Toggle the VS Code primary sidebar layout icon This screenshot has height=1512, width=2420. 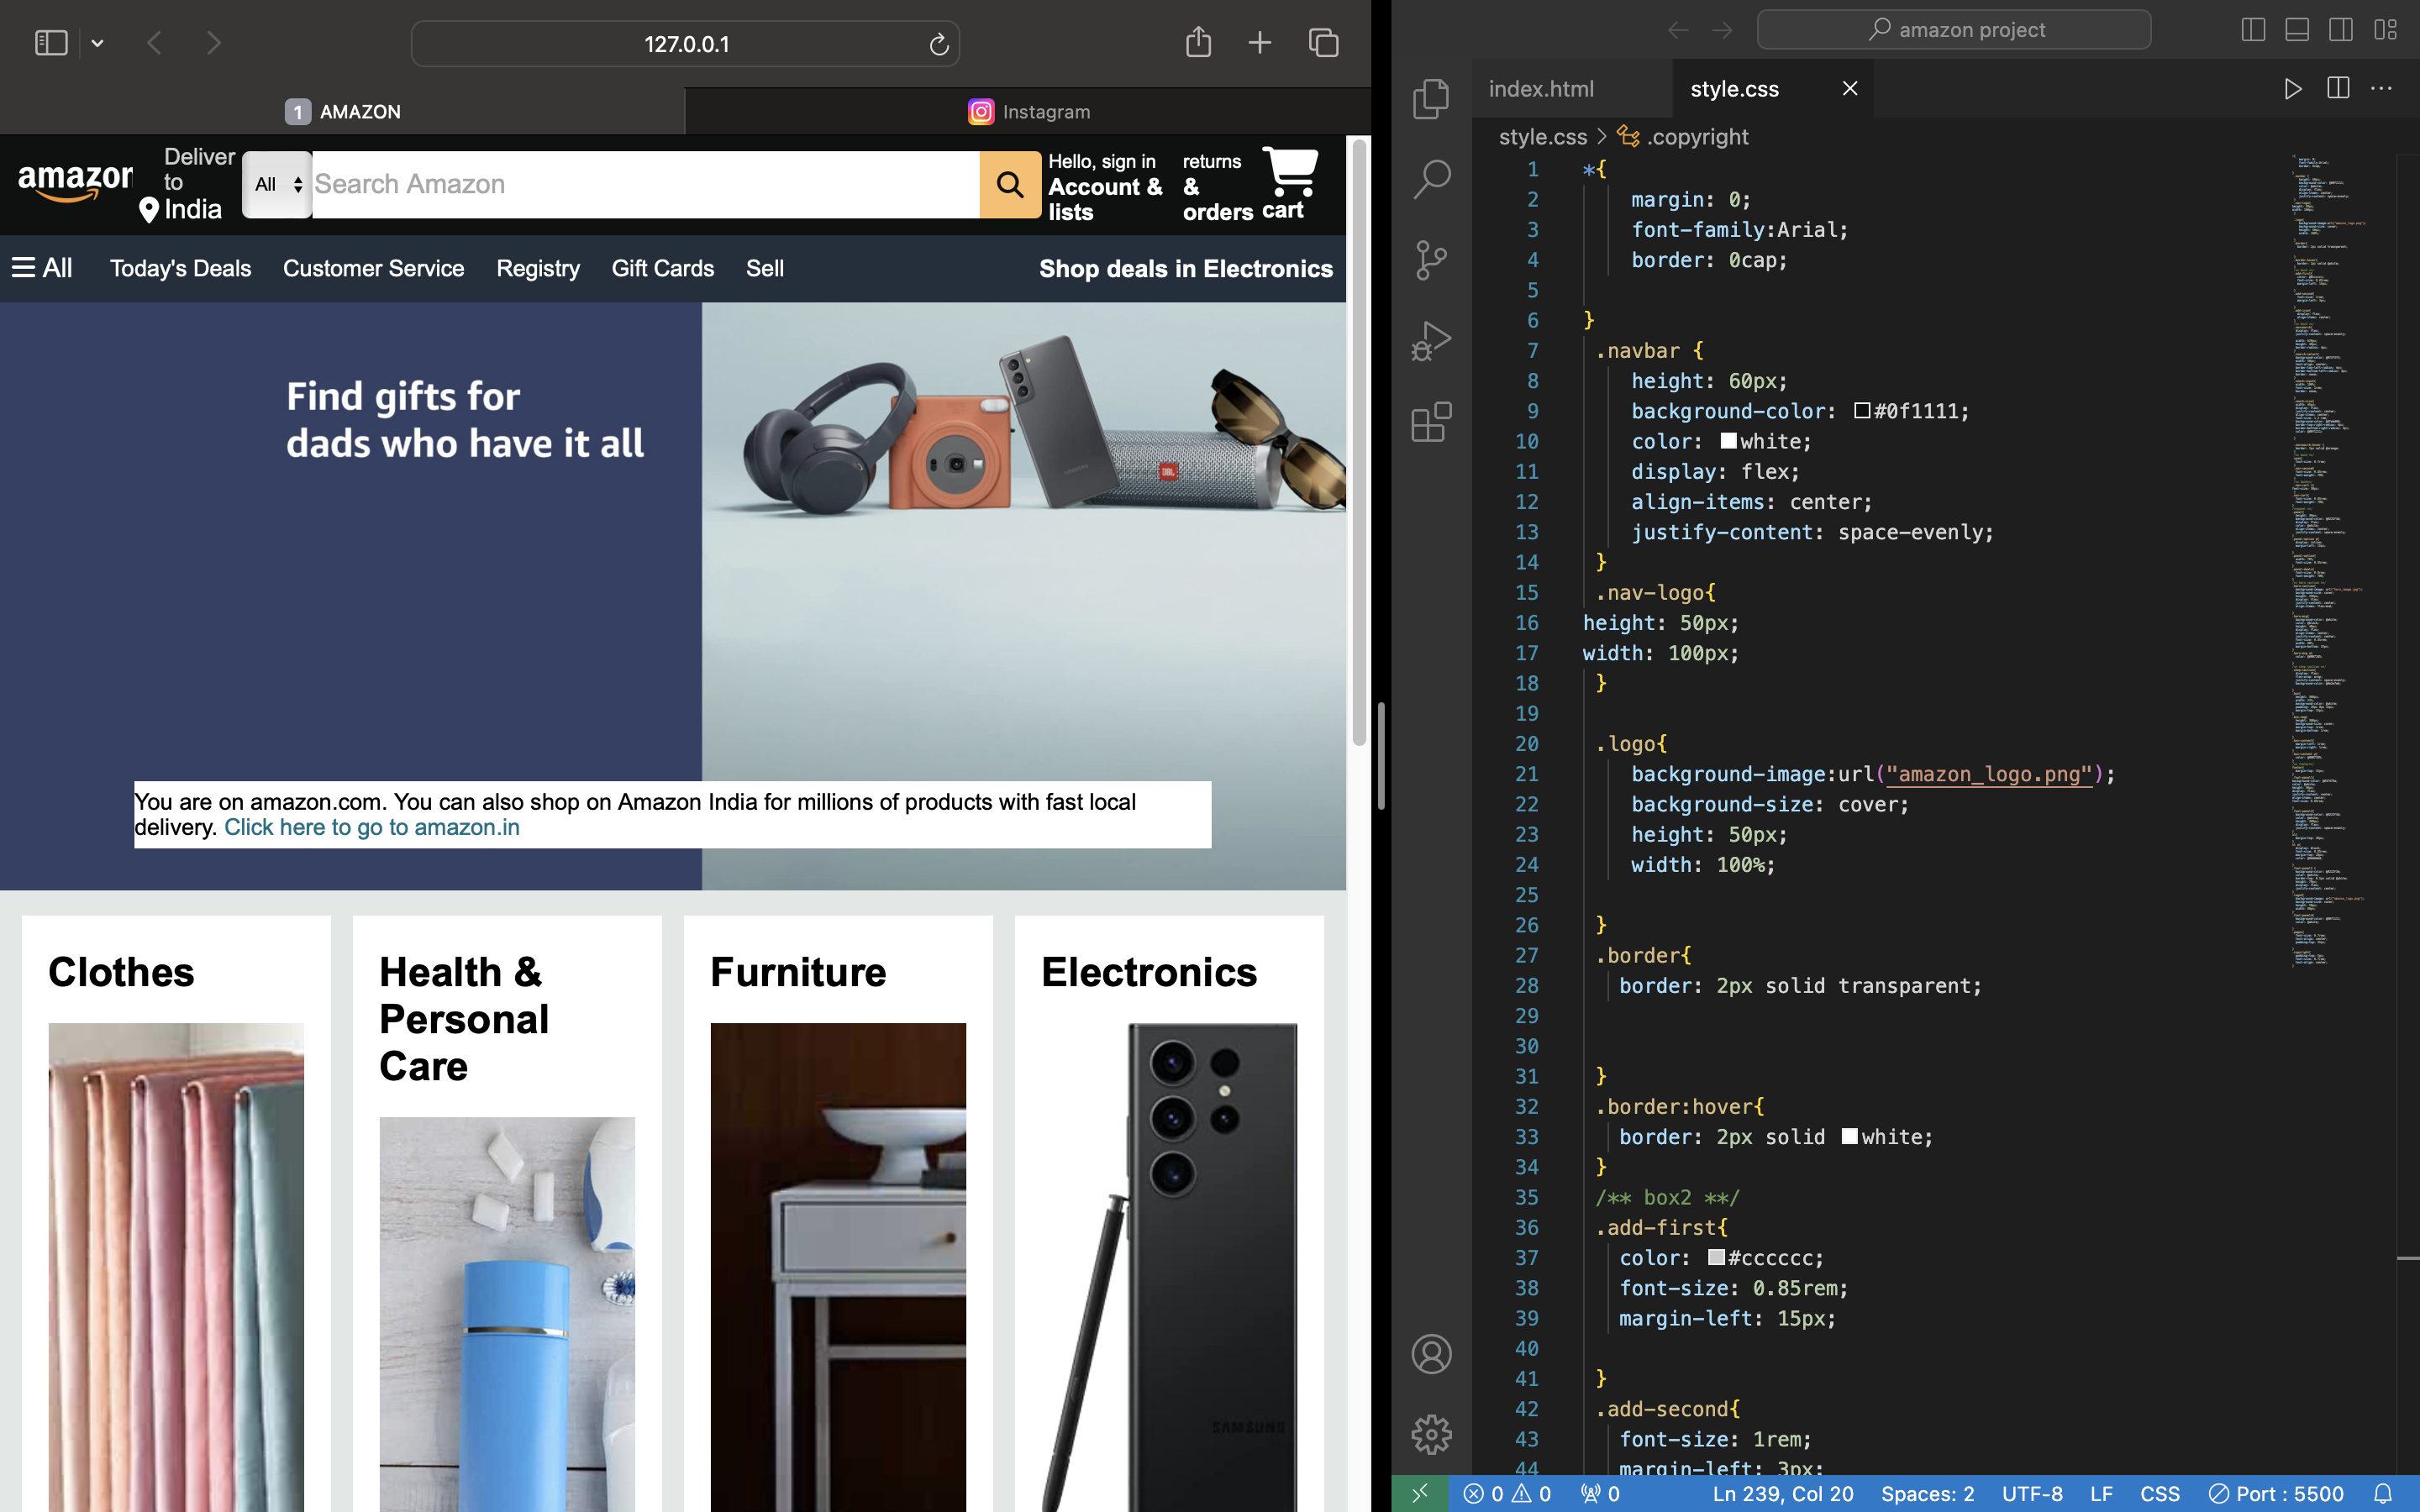click(x=2253, y=30)
